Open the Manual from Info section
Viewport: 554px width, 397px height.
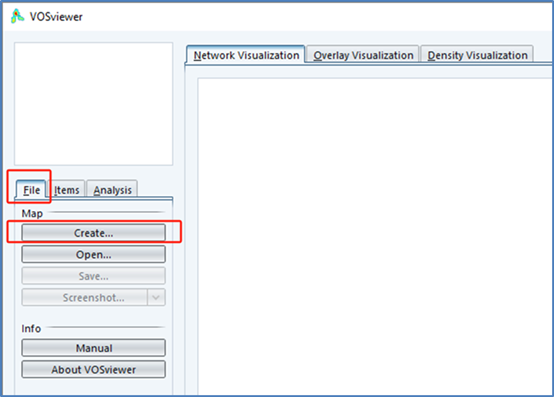94,348
